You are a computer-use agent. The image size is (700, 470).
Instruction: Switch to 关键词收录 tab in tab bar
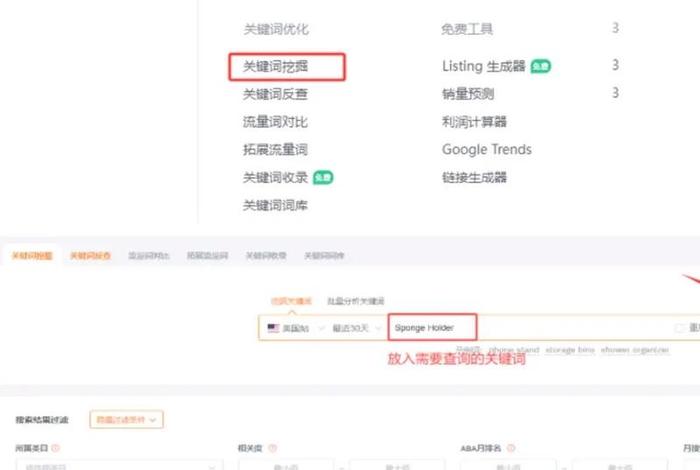click(266, 256)
